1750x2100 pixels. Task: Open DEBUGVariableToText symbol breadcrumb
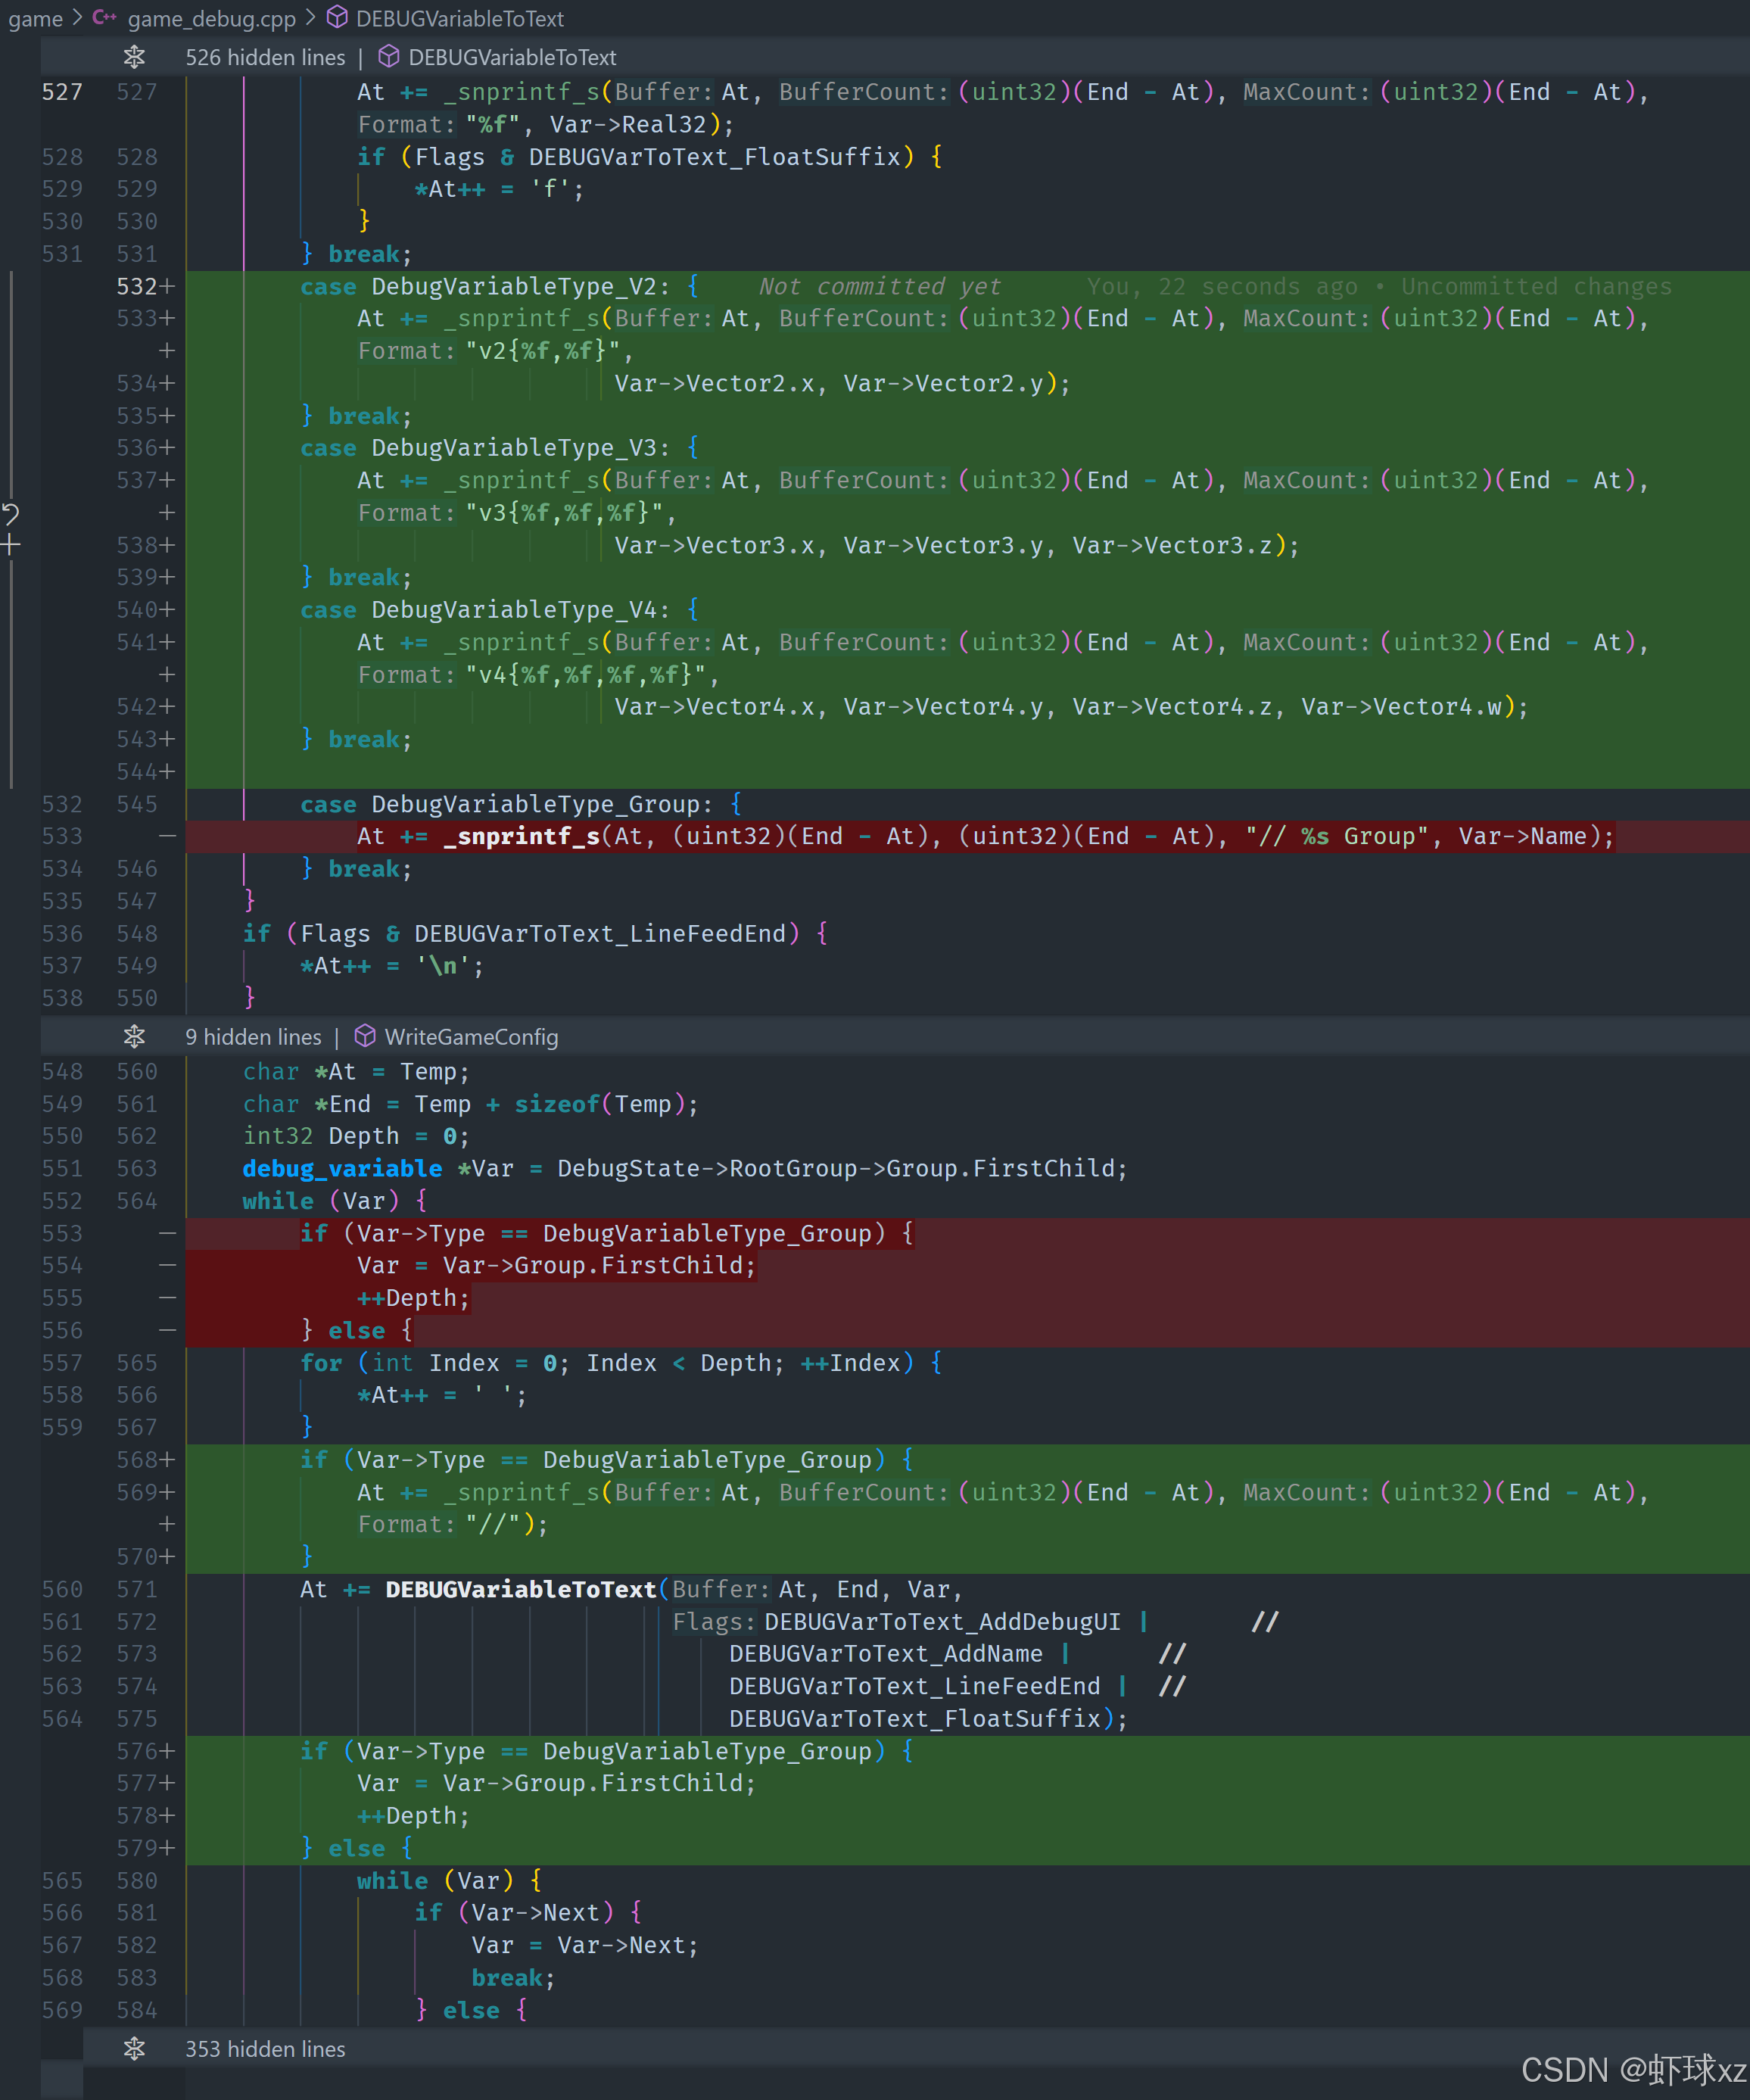pyautogui.click(x=459, y=18)
